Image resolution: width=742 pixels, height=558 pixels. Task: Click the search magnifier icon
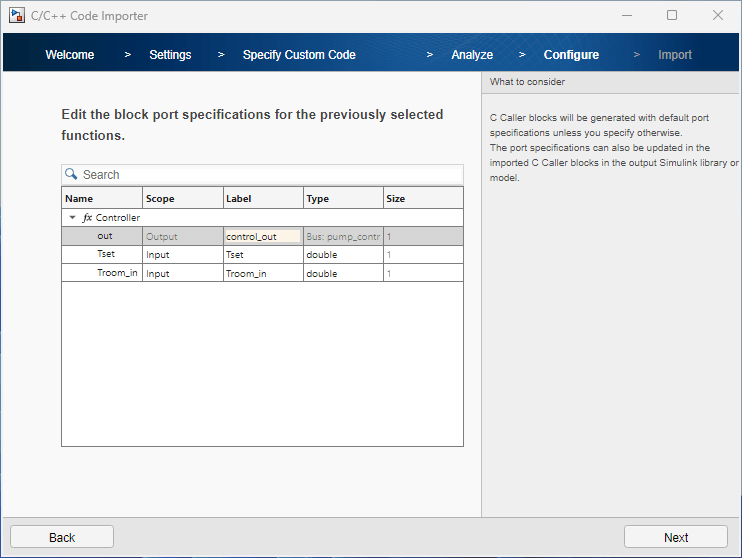71,174
